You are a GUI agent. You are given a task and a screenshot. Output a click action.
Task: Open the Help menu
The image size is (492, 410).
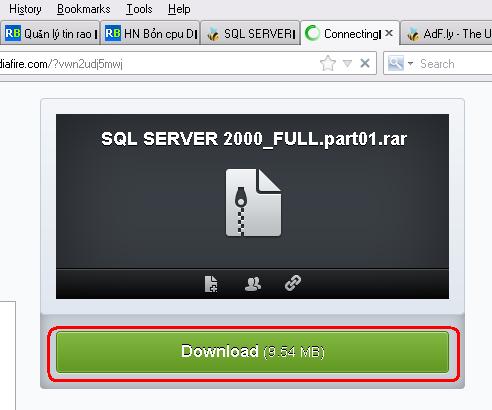[x=179, y=9]
